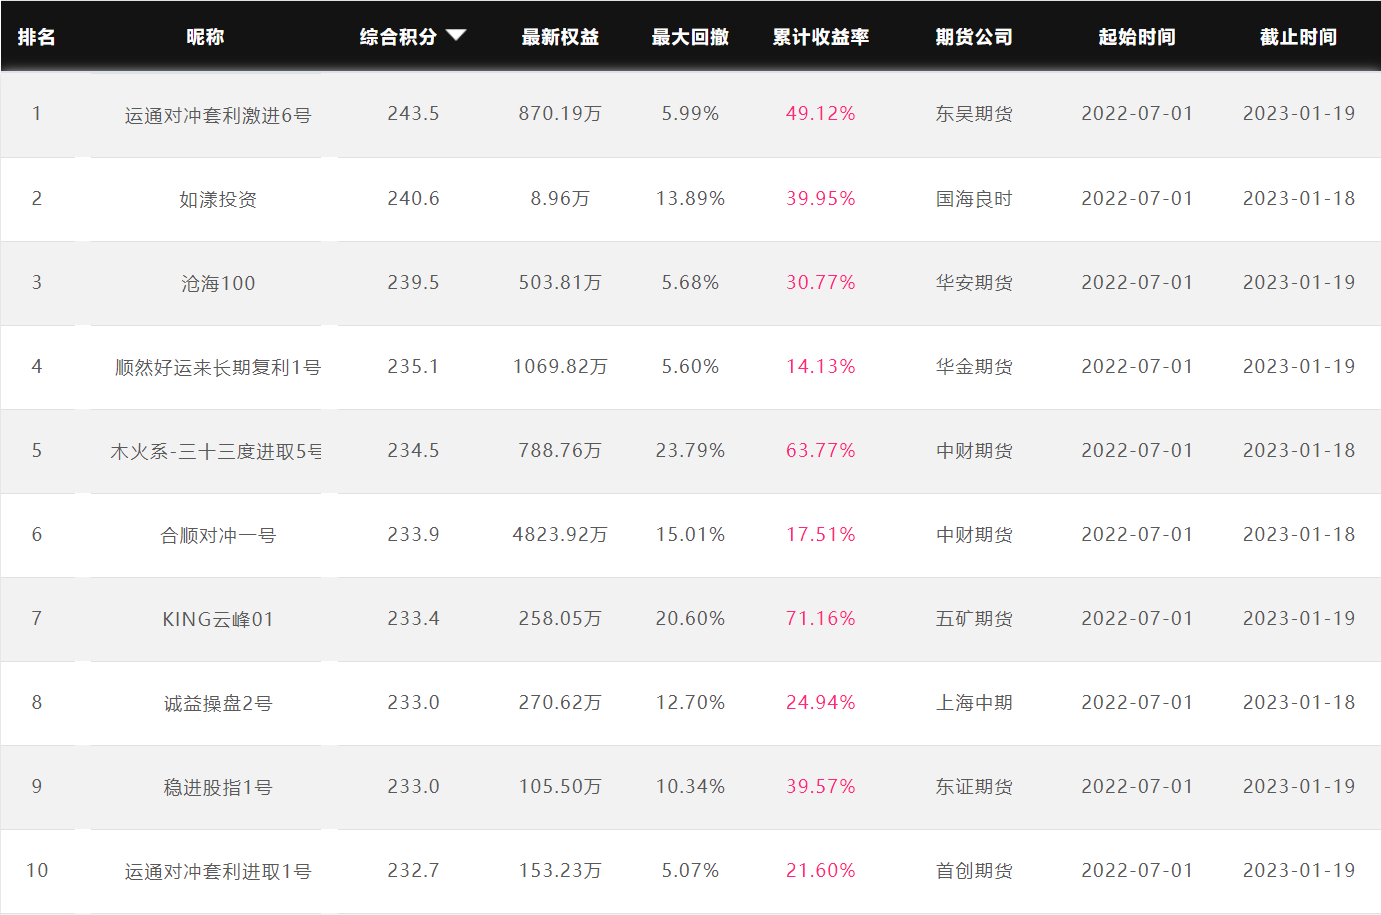Select the 木火系-三十三度进取5号 nickname
1381x915 pixels.
(216, 451)
